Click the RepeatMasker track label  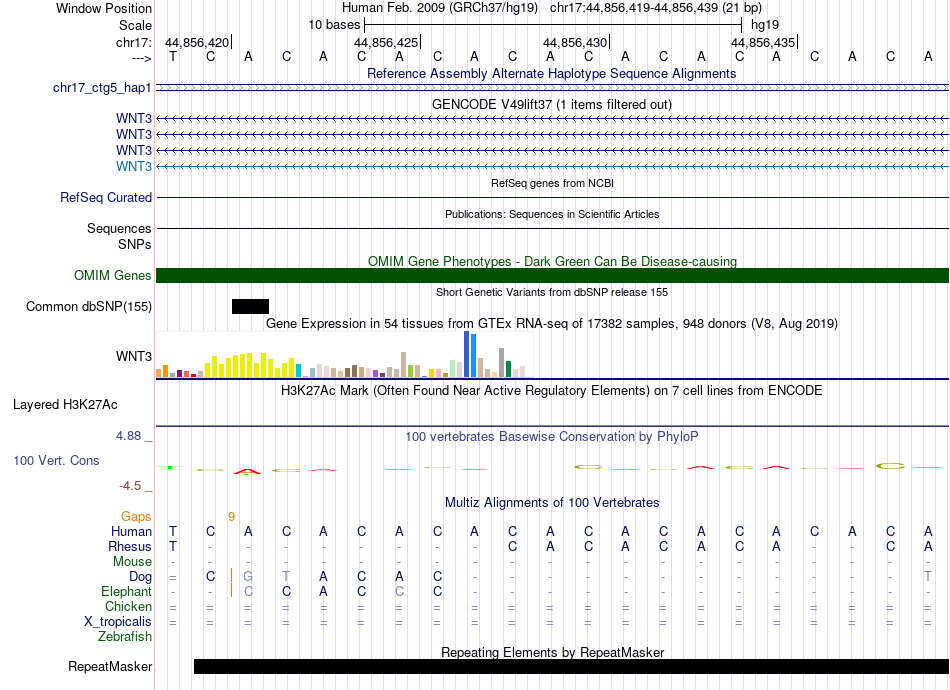(x=110, y=666)
